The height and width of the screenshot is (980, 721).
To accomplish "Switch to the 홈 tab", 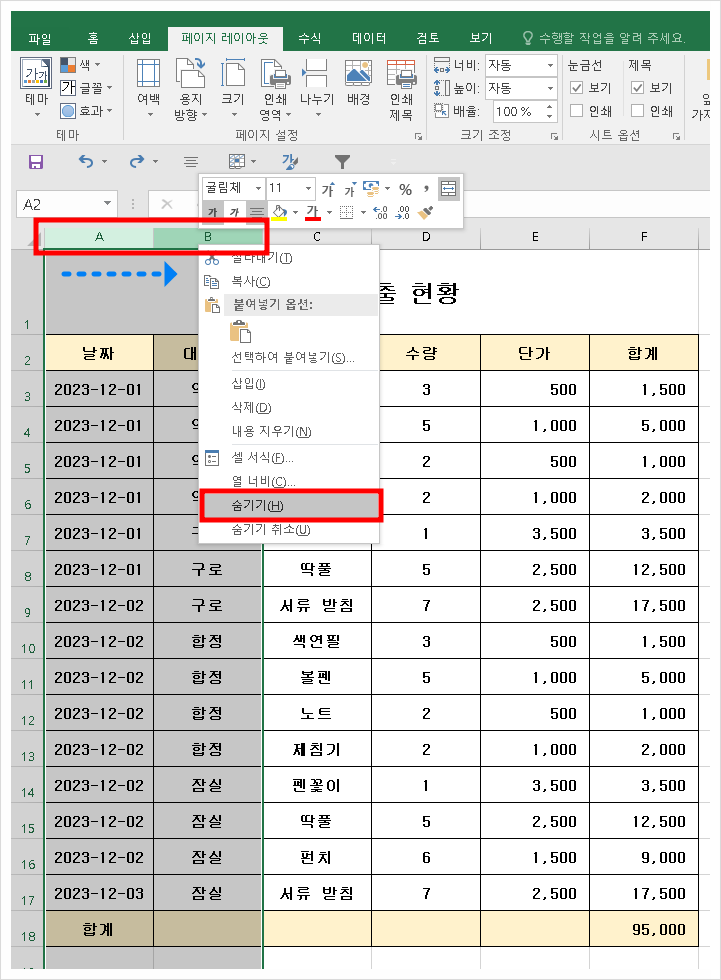I will click(x=93, y=39).
